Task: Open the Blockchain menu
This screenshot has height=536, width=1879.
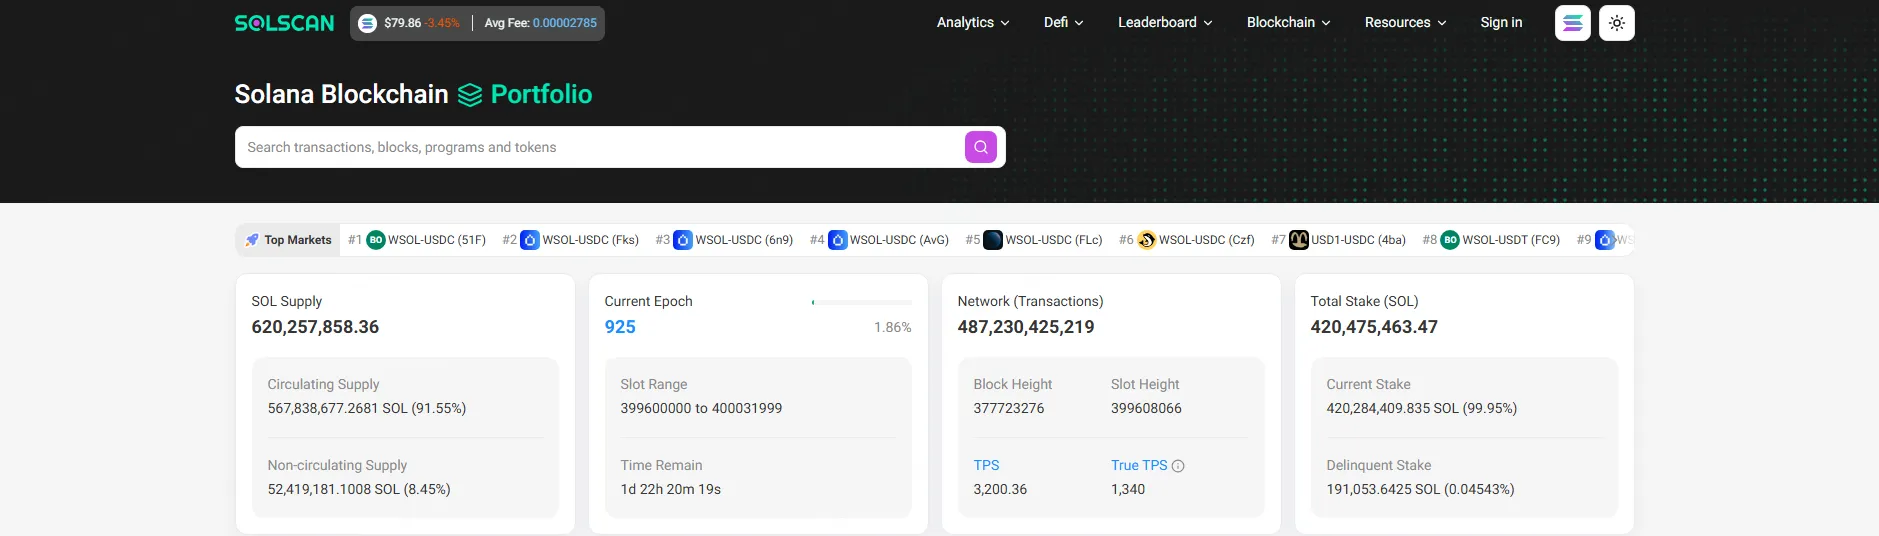Action: [x=1287, y=23]
